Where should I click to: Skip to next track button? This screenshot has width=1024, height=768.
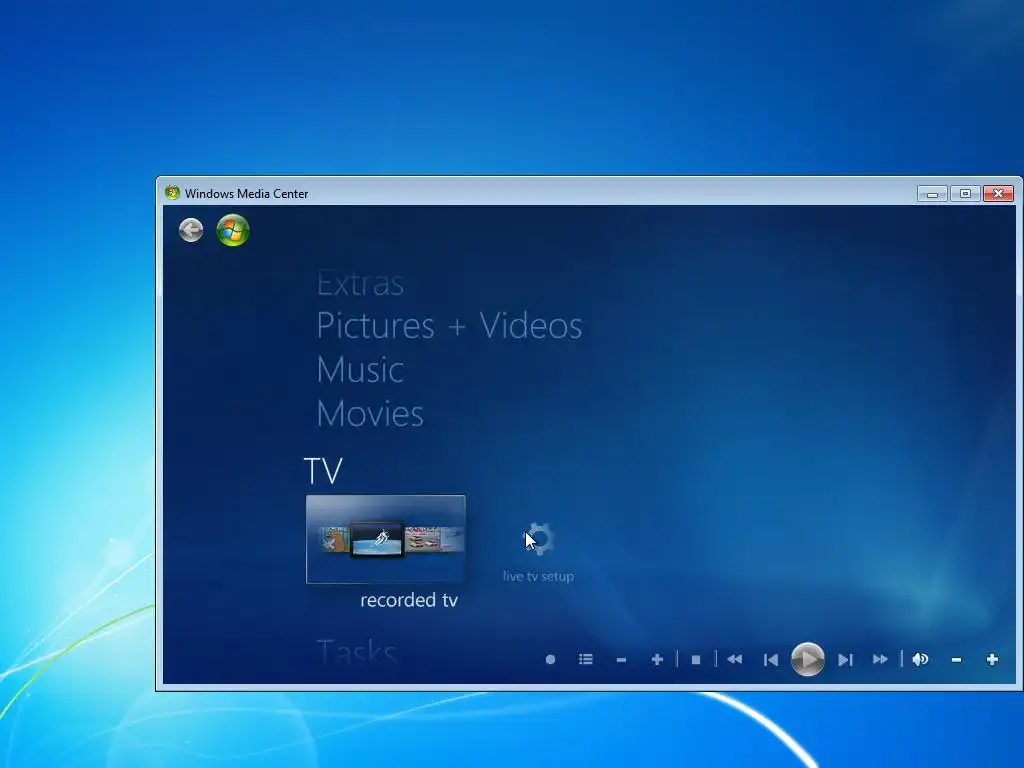click(x=845, y=660)
